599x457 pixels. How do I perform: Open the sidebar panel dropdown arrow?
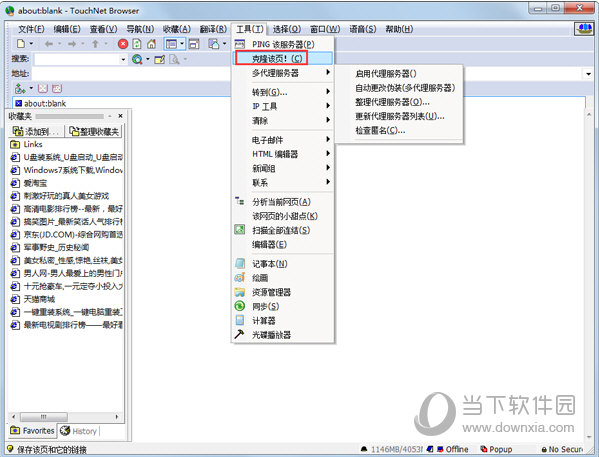182,44
